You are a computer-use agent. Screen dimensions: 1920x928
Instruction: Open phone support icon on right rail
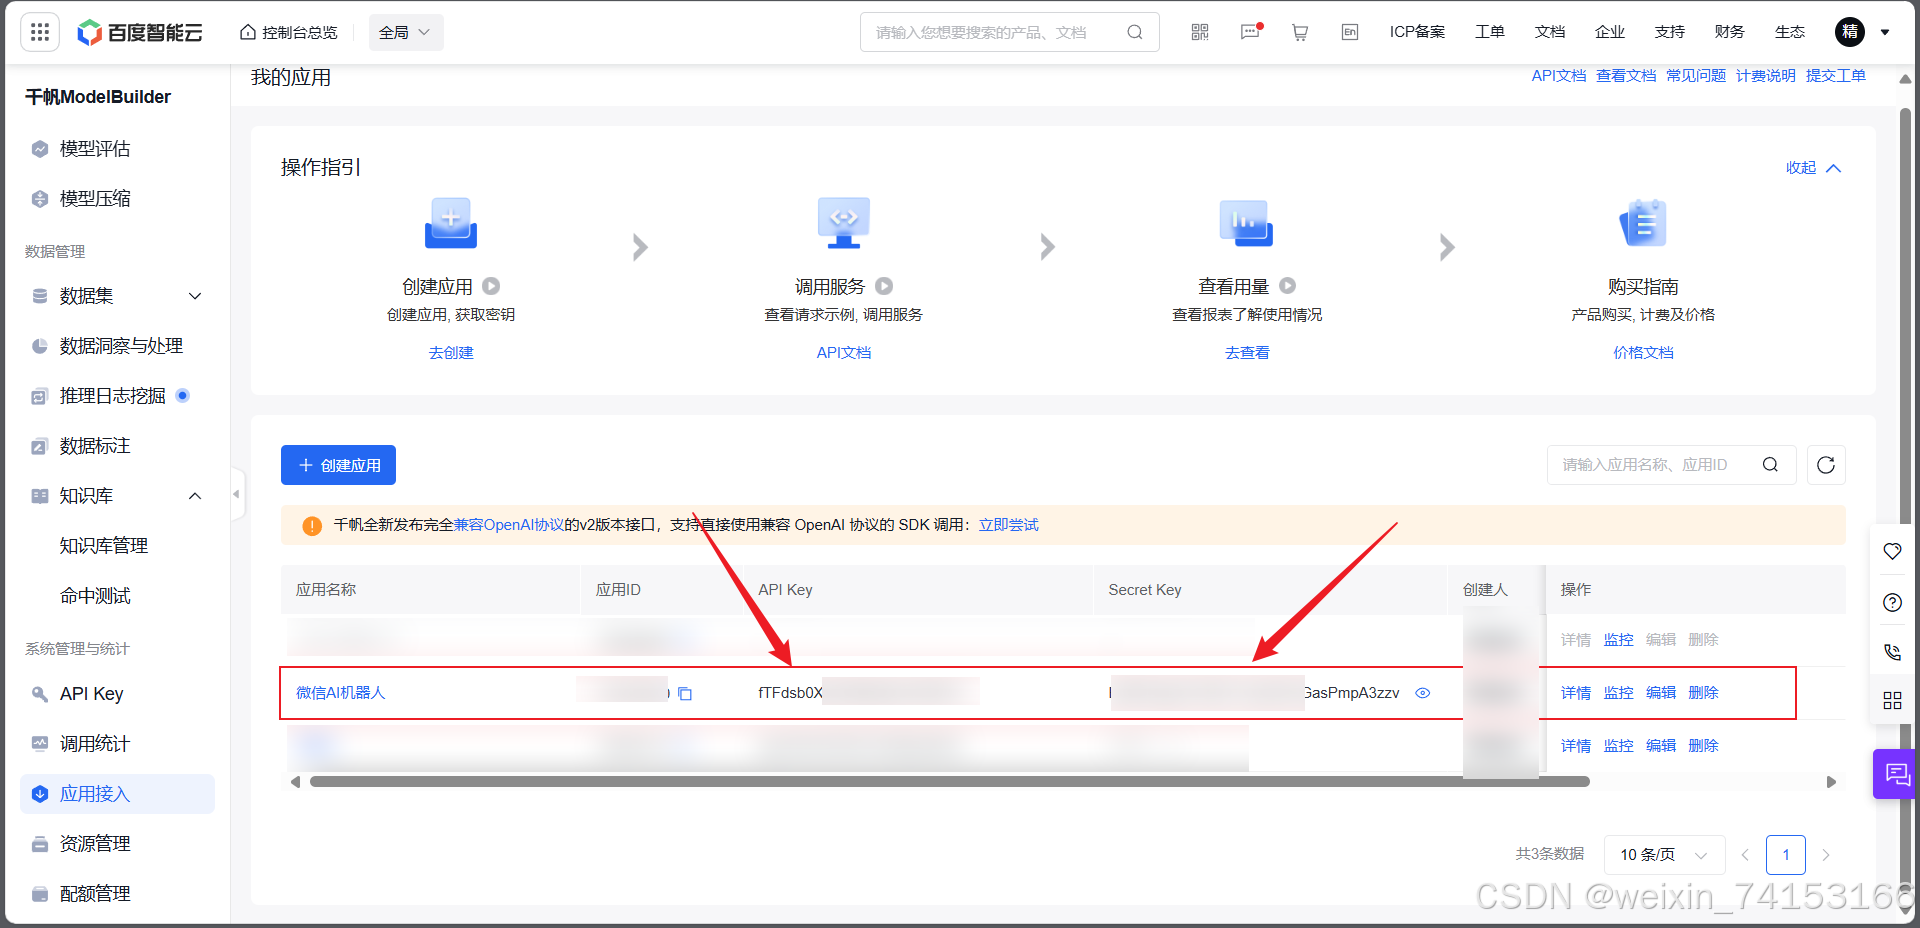pos(1892,651)
